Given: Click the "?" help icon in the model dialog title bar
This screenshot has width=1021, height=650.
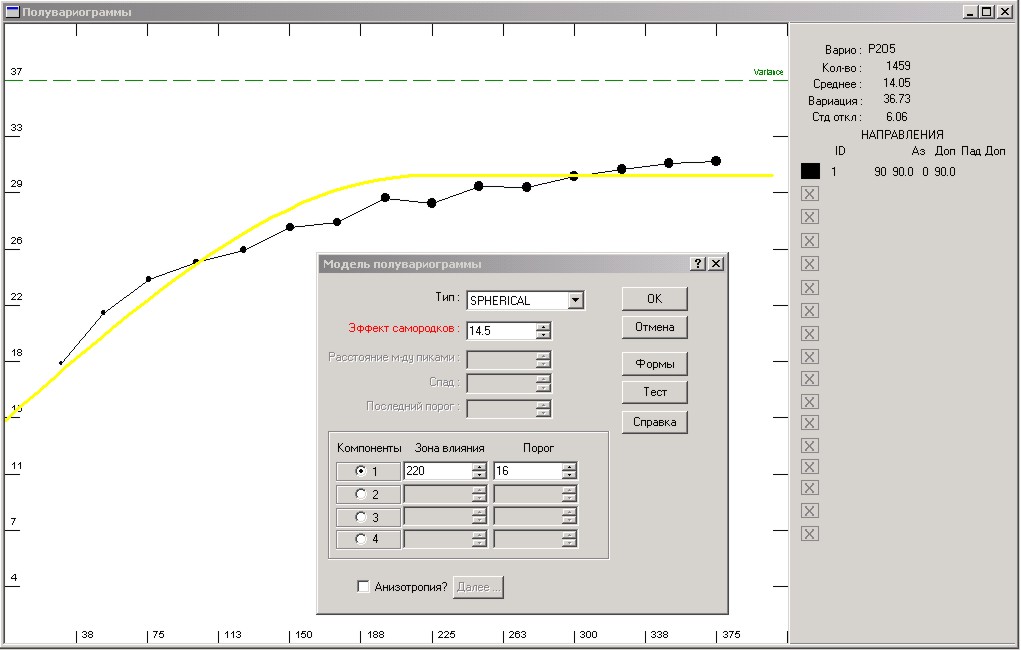Looking at the screenshot, I should tap(698, 264).
